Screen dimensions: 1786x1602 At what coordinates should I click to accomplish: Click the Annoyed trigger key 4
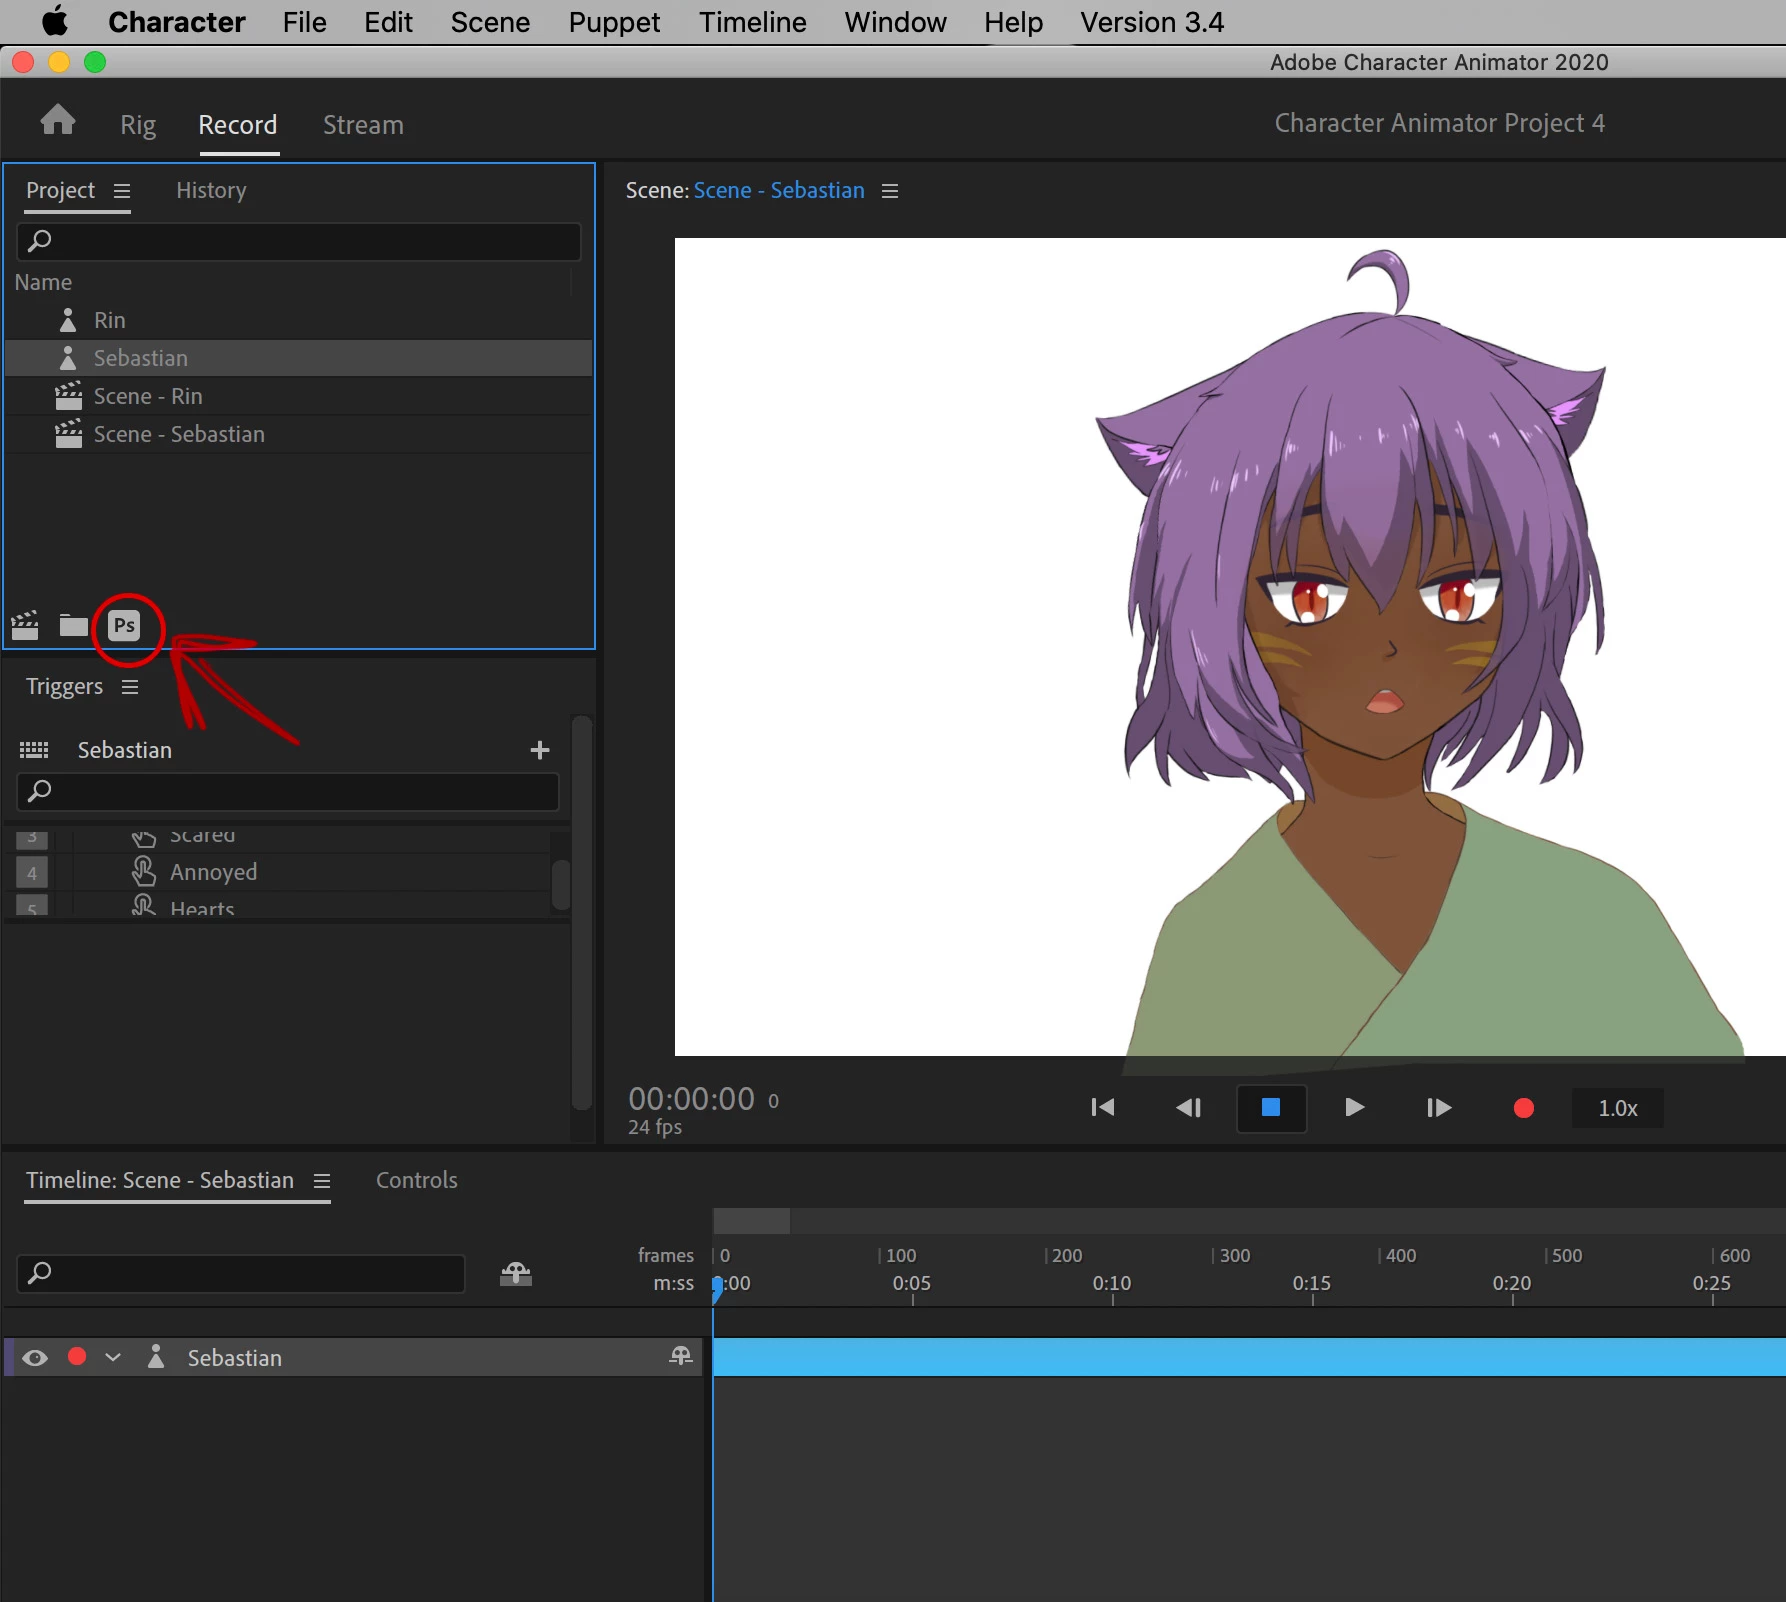click(x=32, y=873)
